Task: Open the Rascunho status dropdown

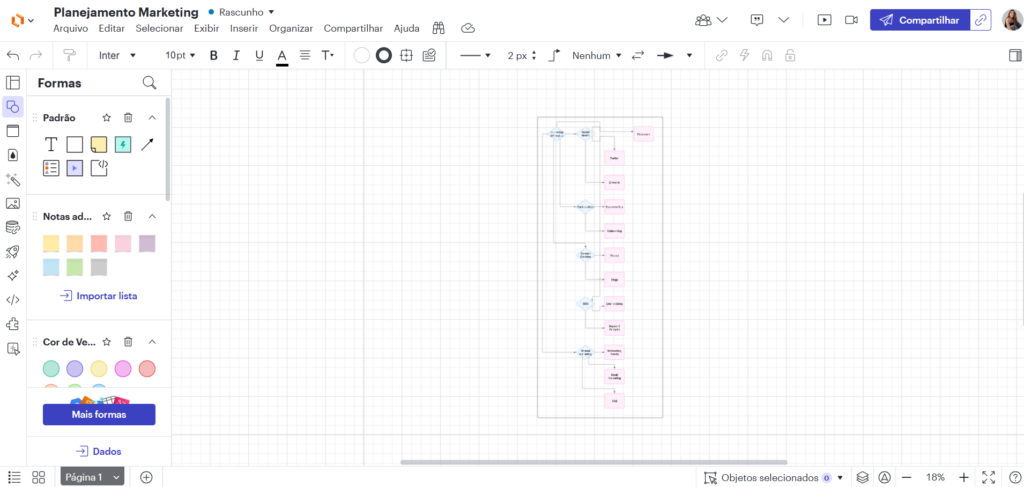Action: click(246, 12)
